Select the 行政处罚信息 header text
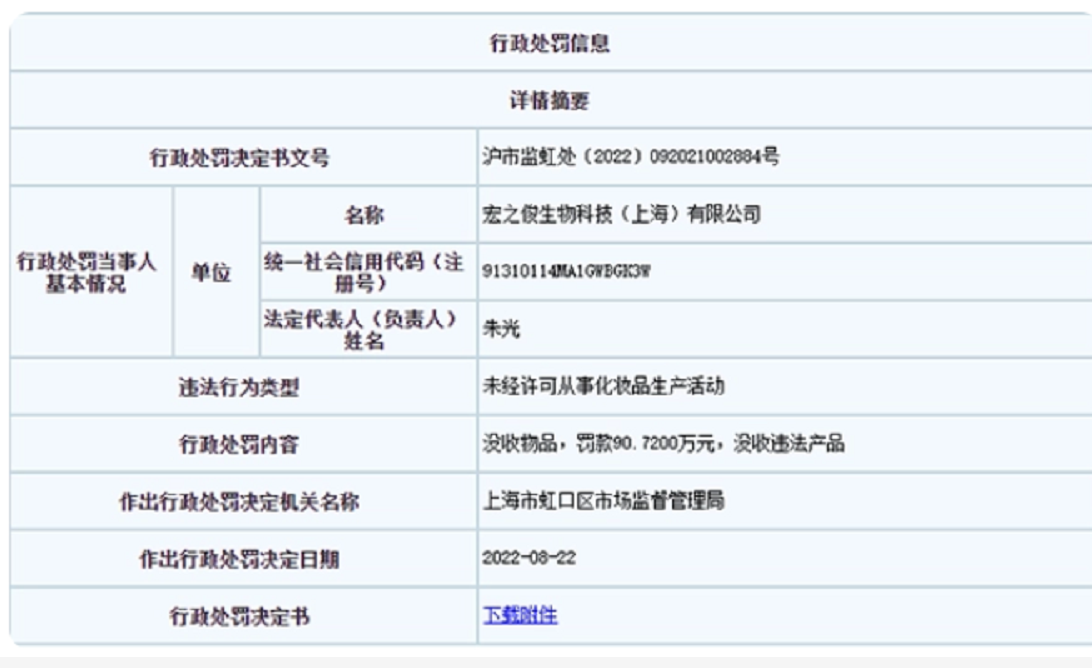1092x668 pixels. tap(549, 43)
